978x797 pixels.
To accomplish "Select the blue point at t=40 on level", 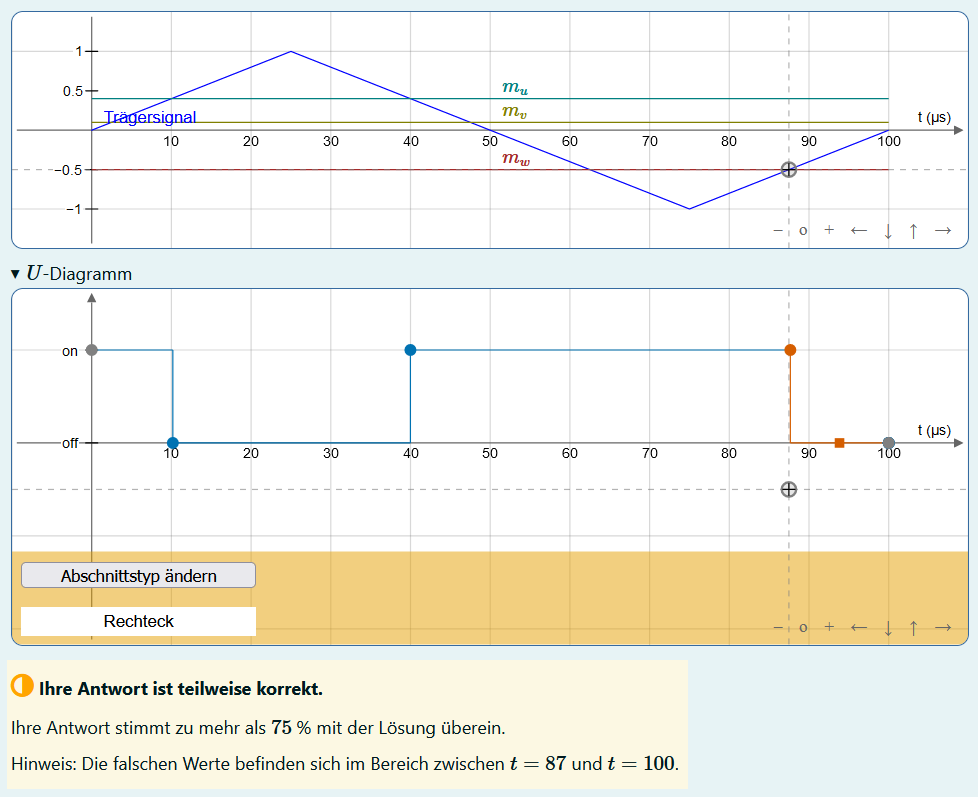I will [410, 350].
